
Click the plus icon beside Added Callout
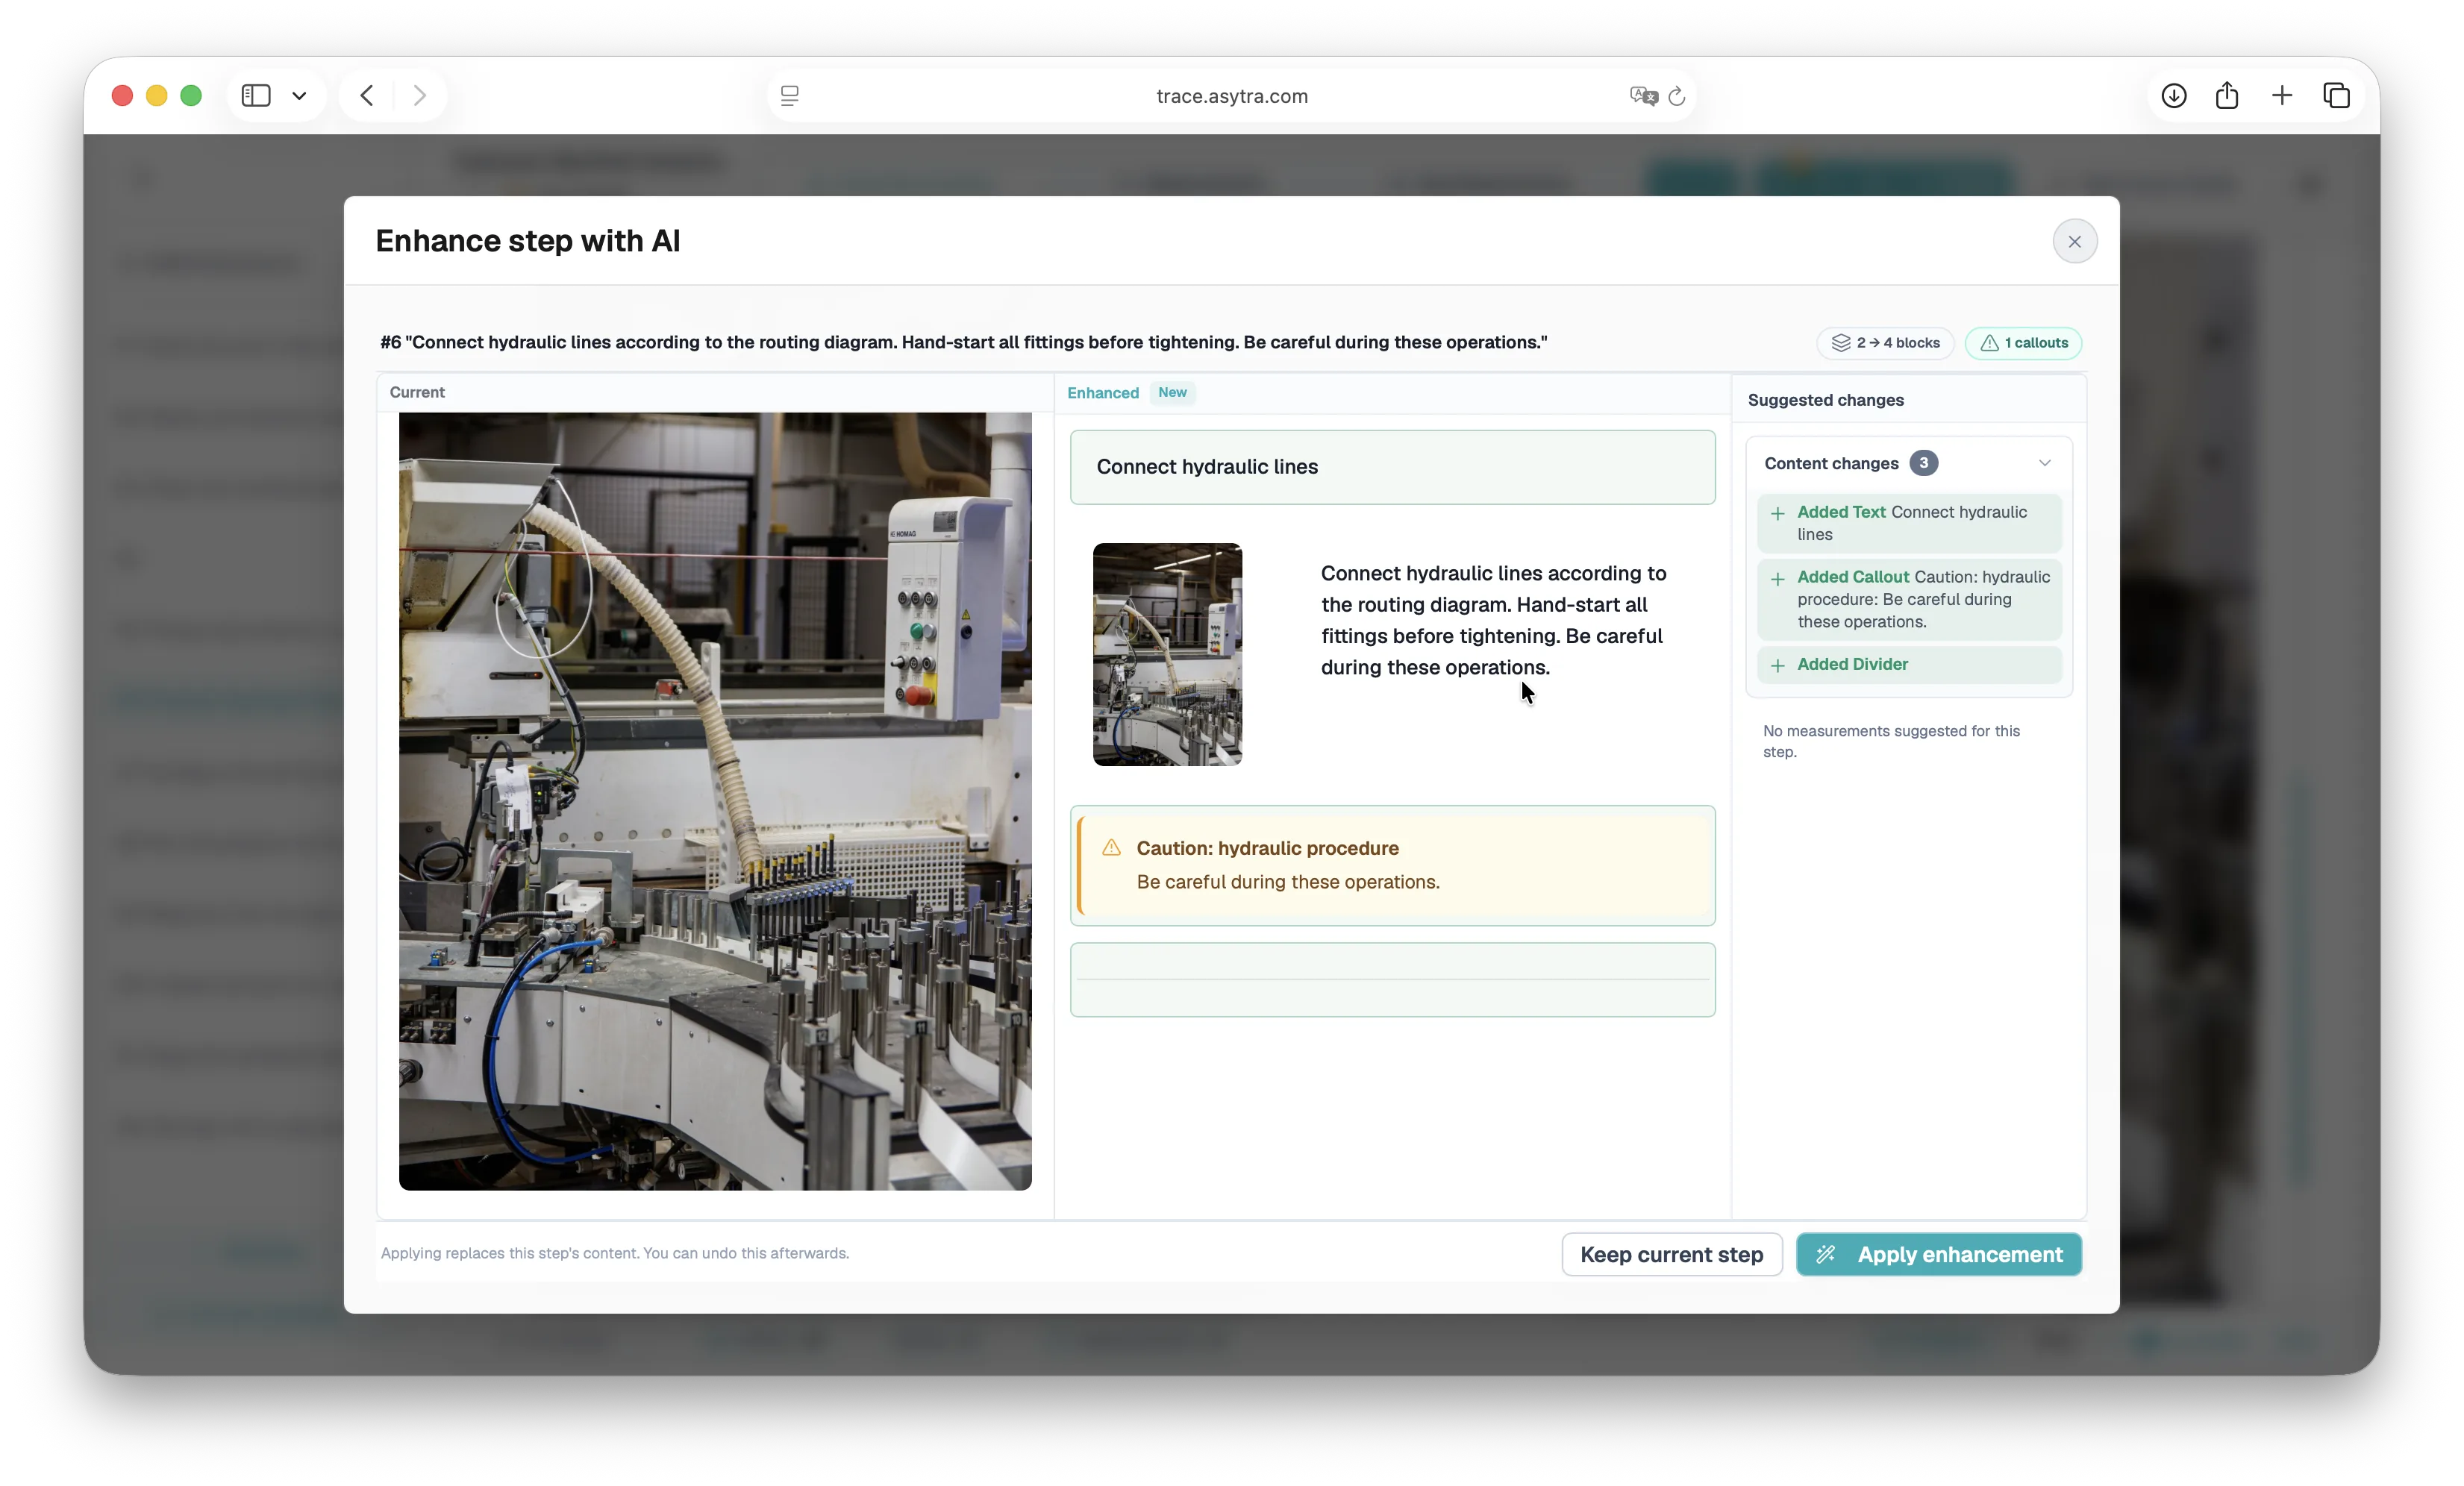tap(1777, 578)
